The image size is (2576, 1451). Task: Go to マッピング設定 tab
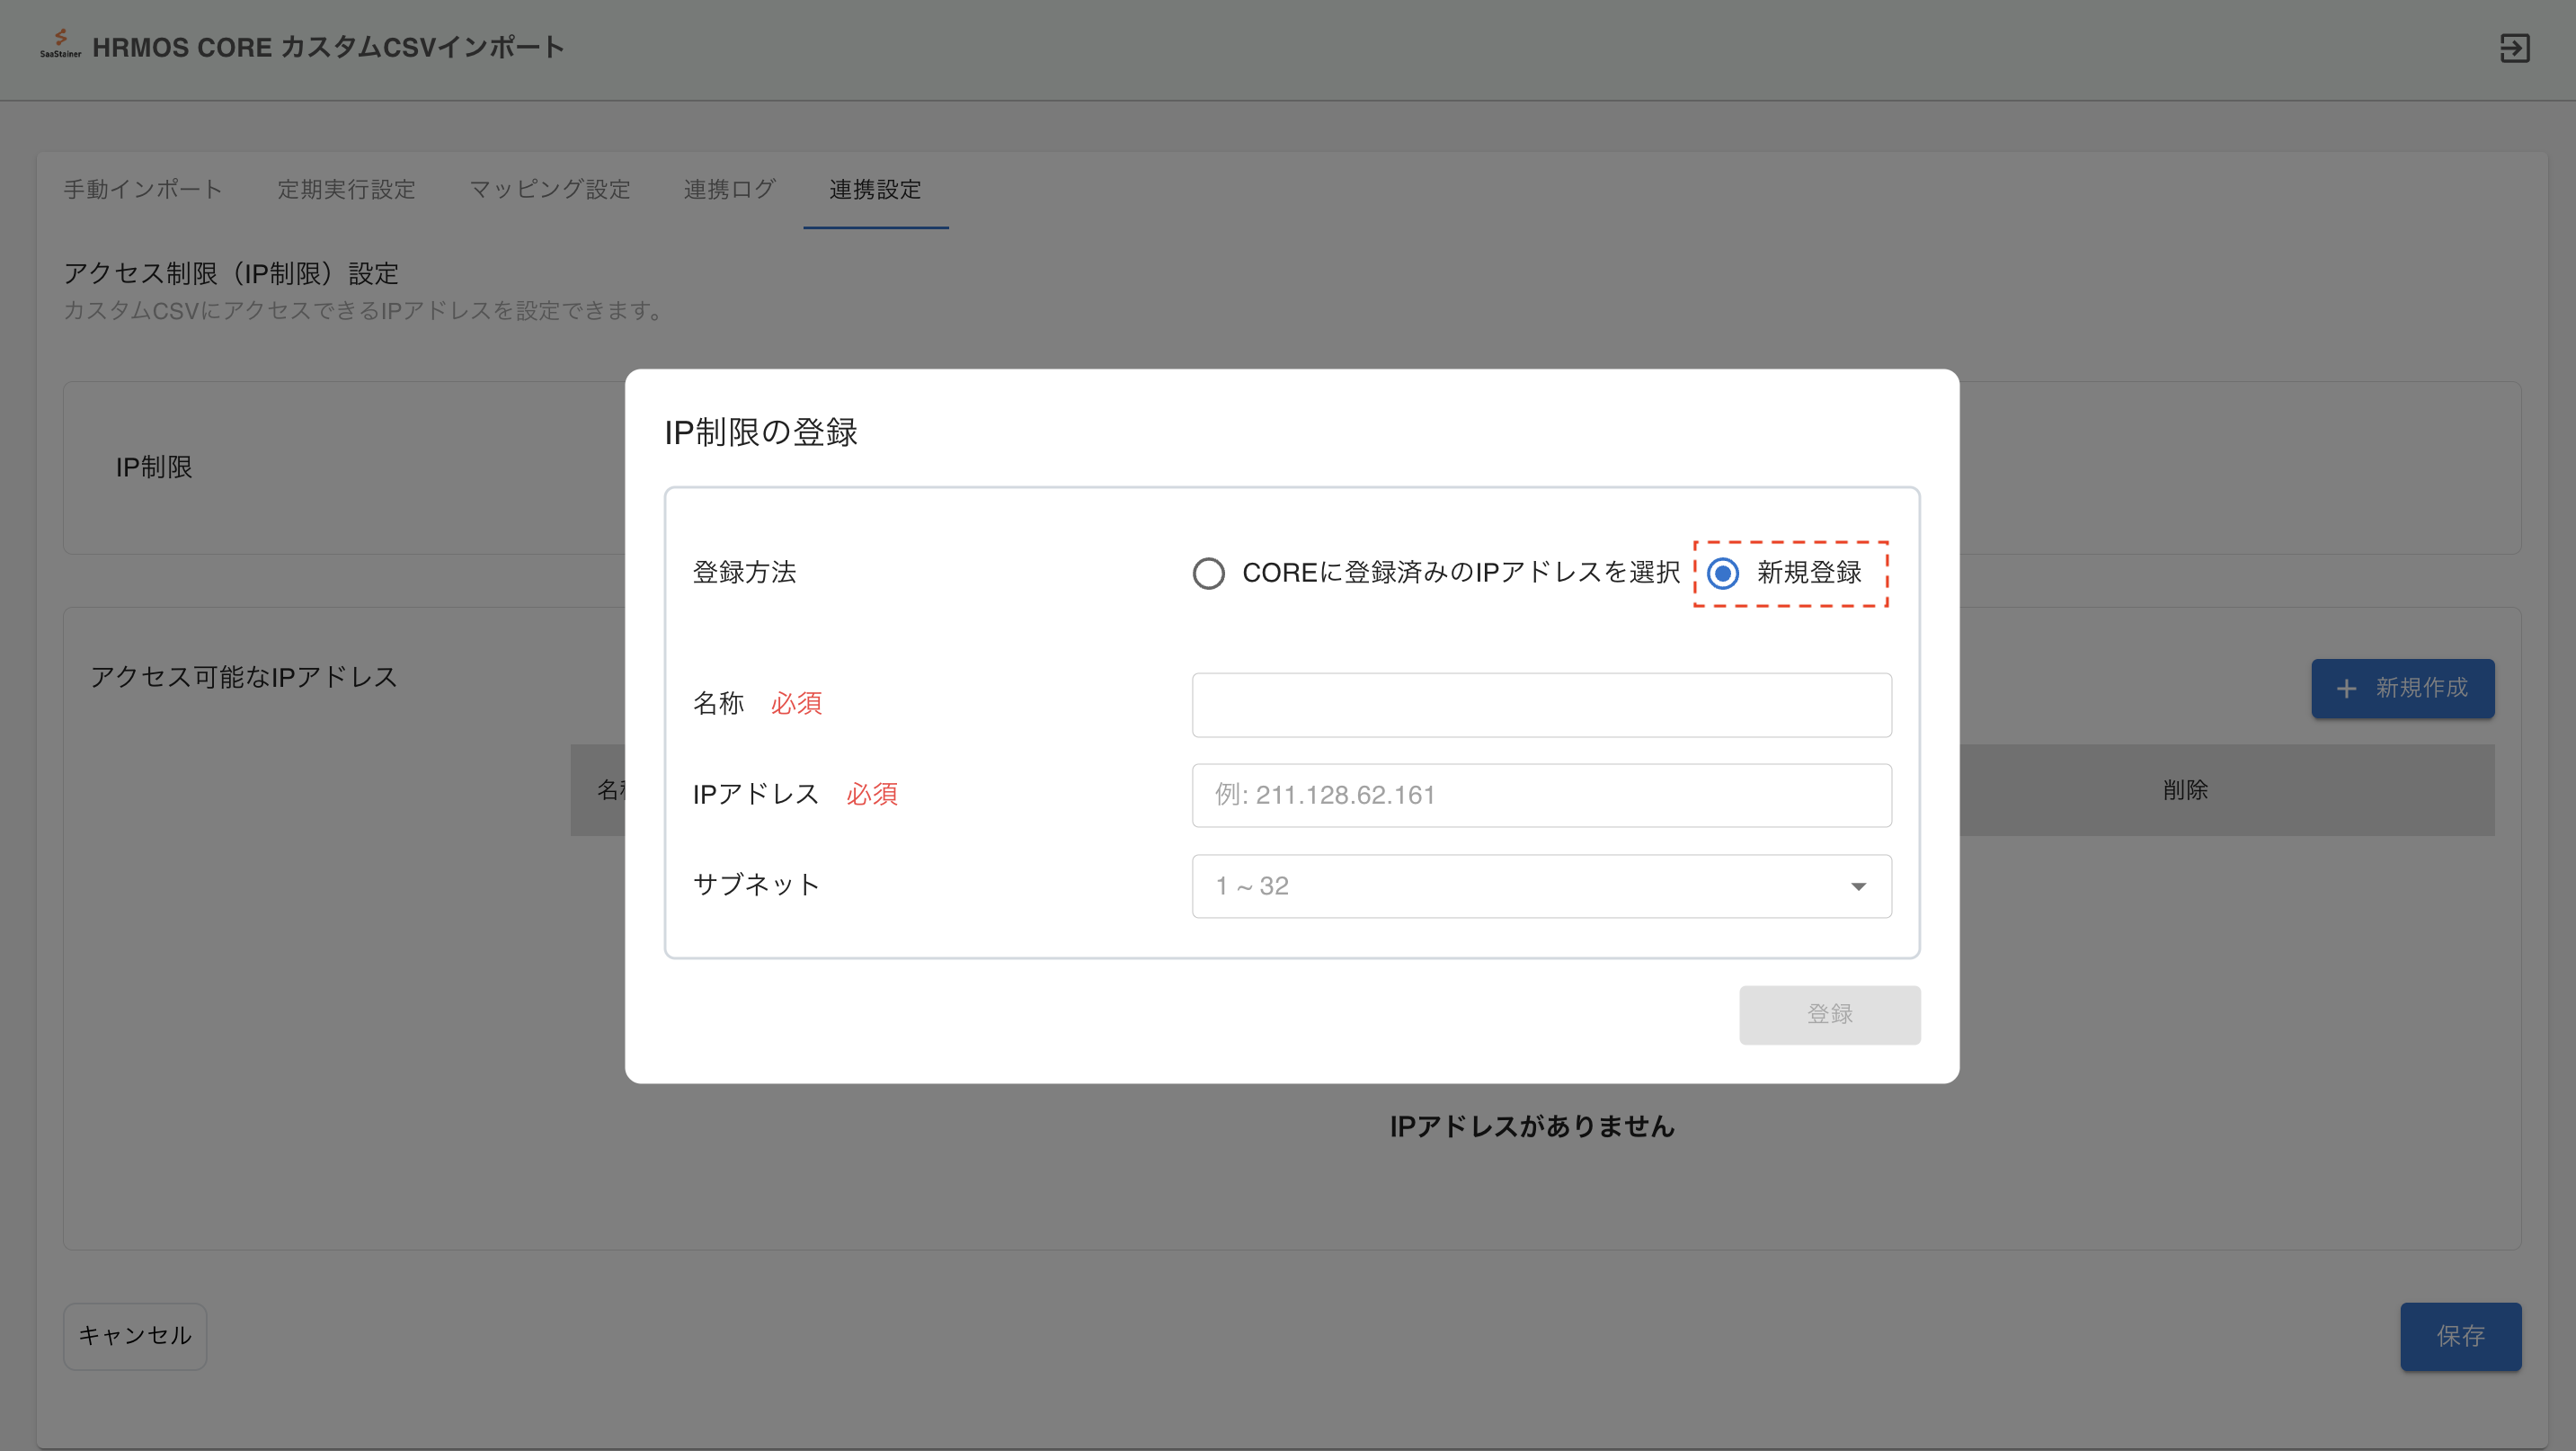549,189
